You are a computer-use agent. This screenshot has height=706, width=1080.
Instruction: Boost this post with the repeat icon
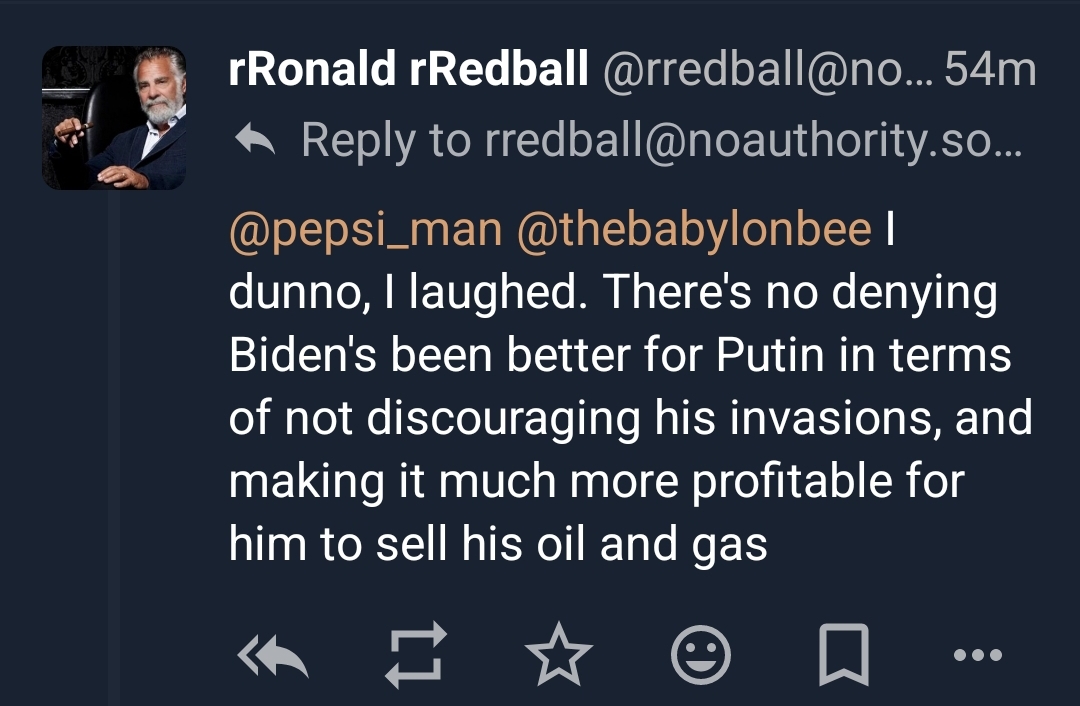[x=414, y=656]
